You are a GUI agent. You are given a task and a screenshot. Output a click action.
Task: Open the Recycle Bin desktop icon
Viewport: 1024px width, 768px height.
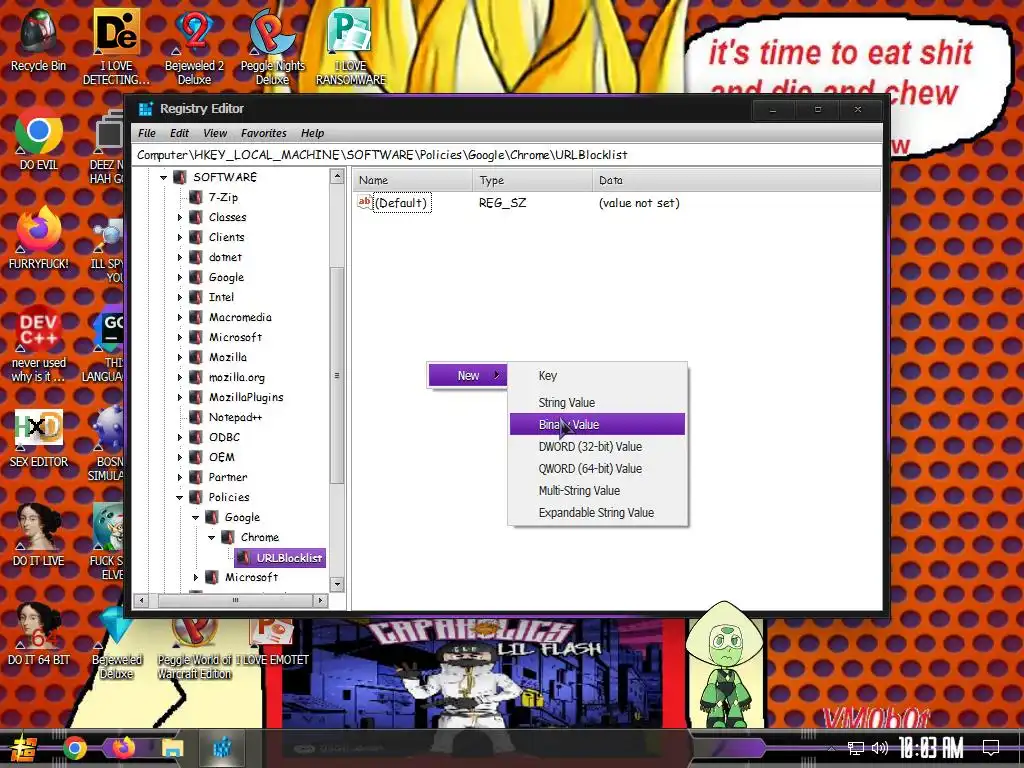pyautogui.click(x=38, y=39)
